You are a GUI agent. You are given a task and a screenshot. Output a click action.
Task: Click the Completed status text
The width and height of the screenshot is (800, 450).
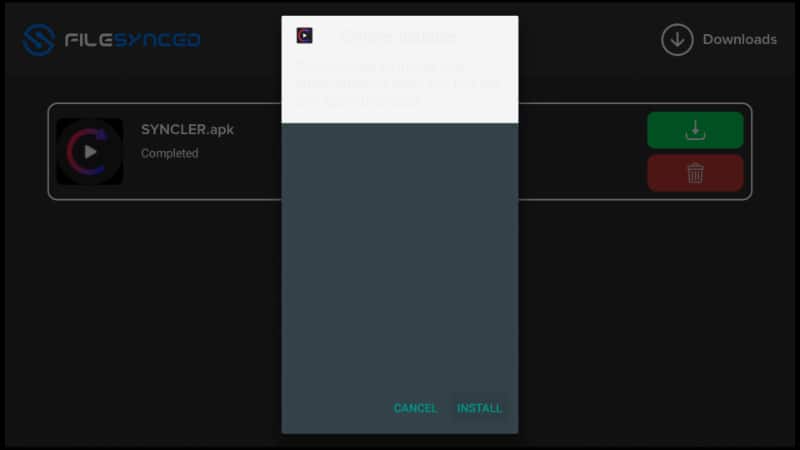(169, 154)
